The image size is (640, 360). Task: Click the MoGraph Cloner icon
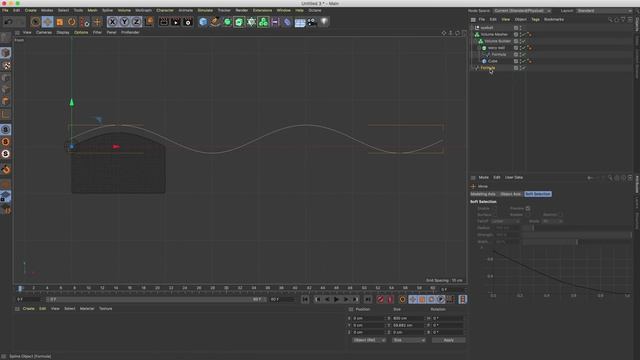coord(251,22)
